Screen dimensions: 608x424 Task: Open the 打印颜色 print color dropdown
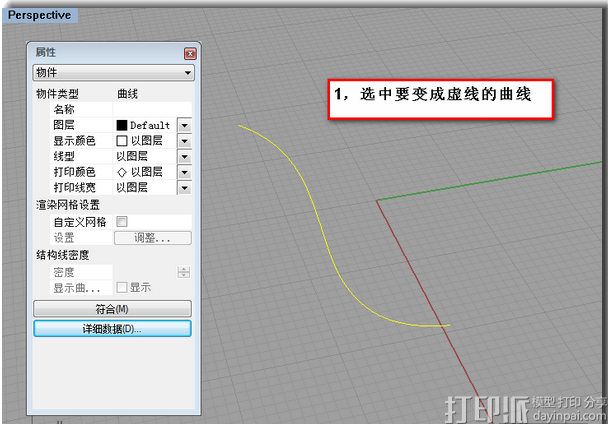click(x=185, y=172)
